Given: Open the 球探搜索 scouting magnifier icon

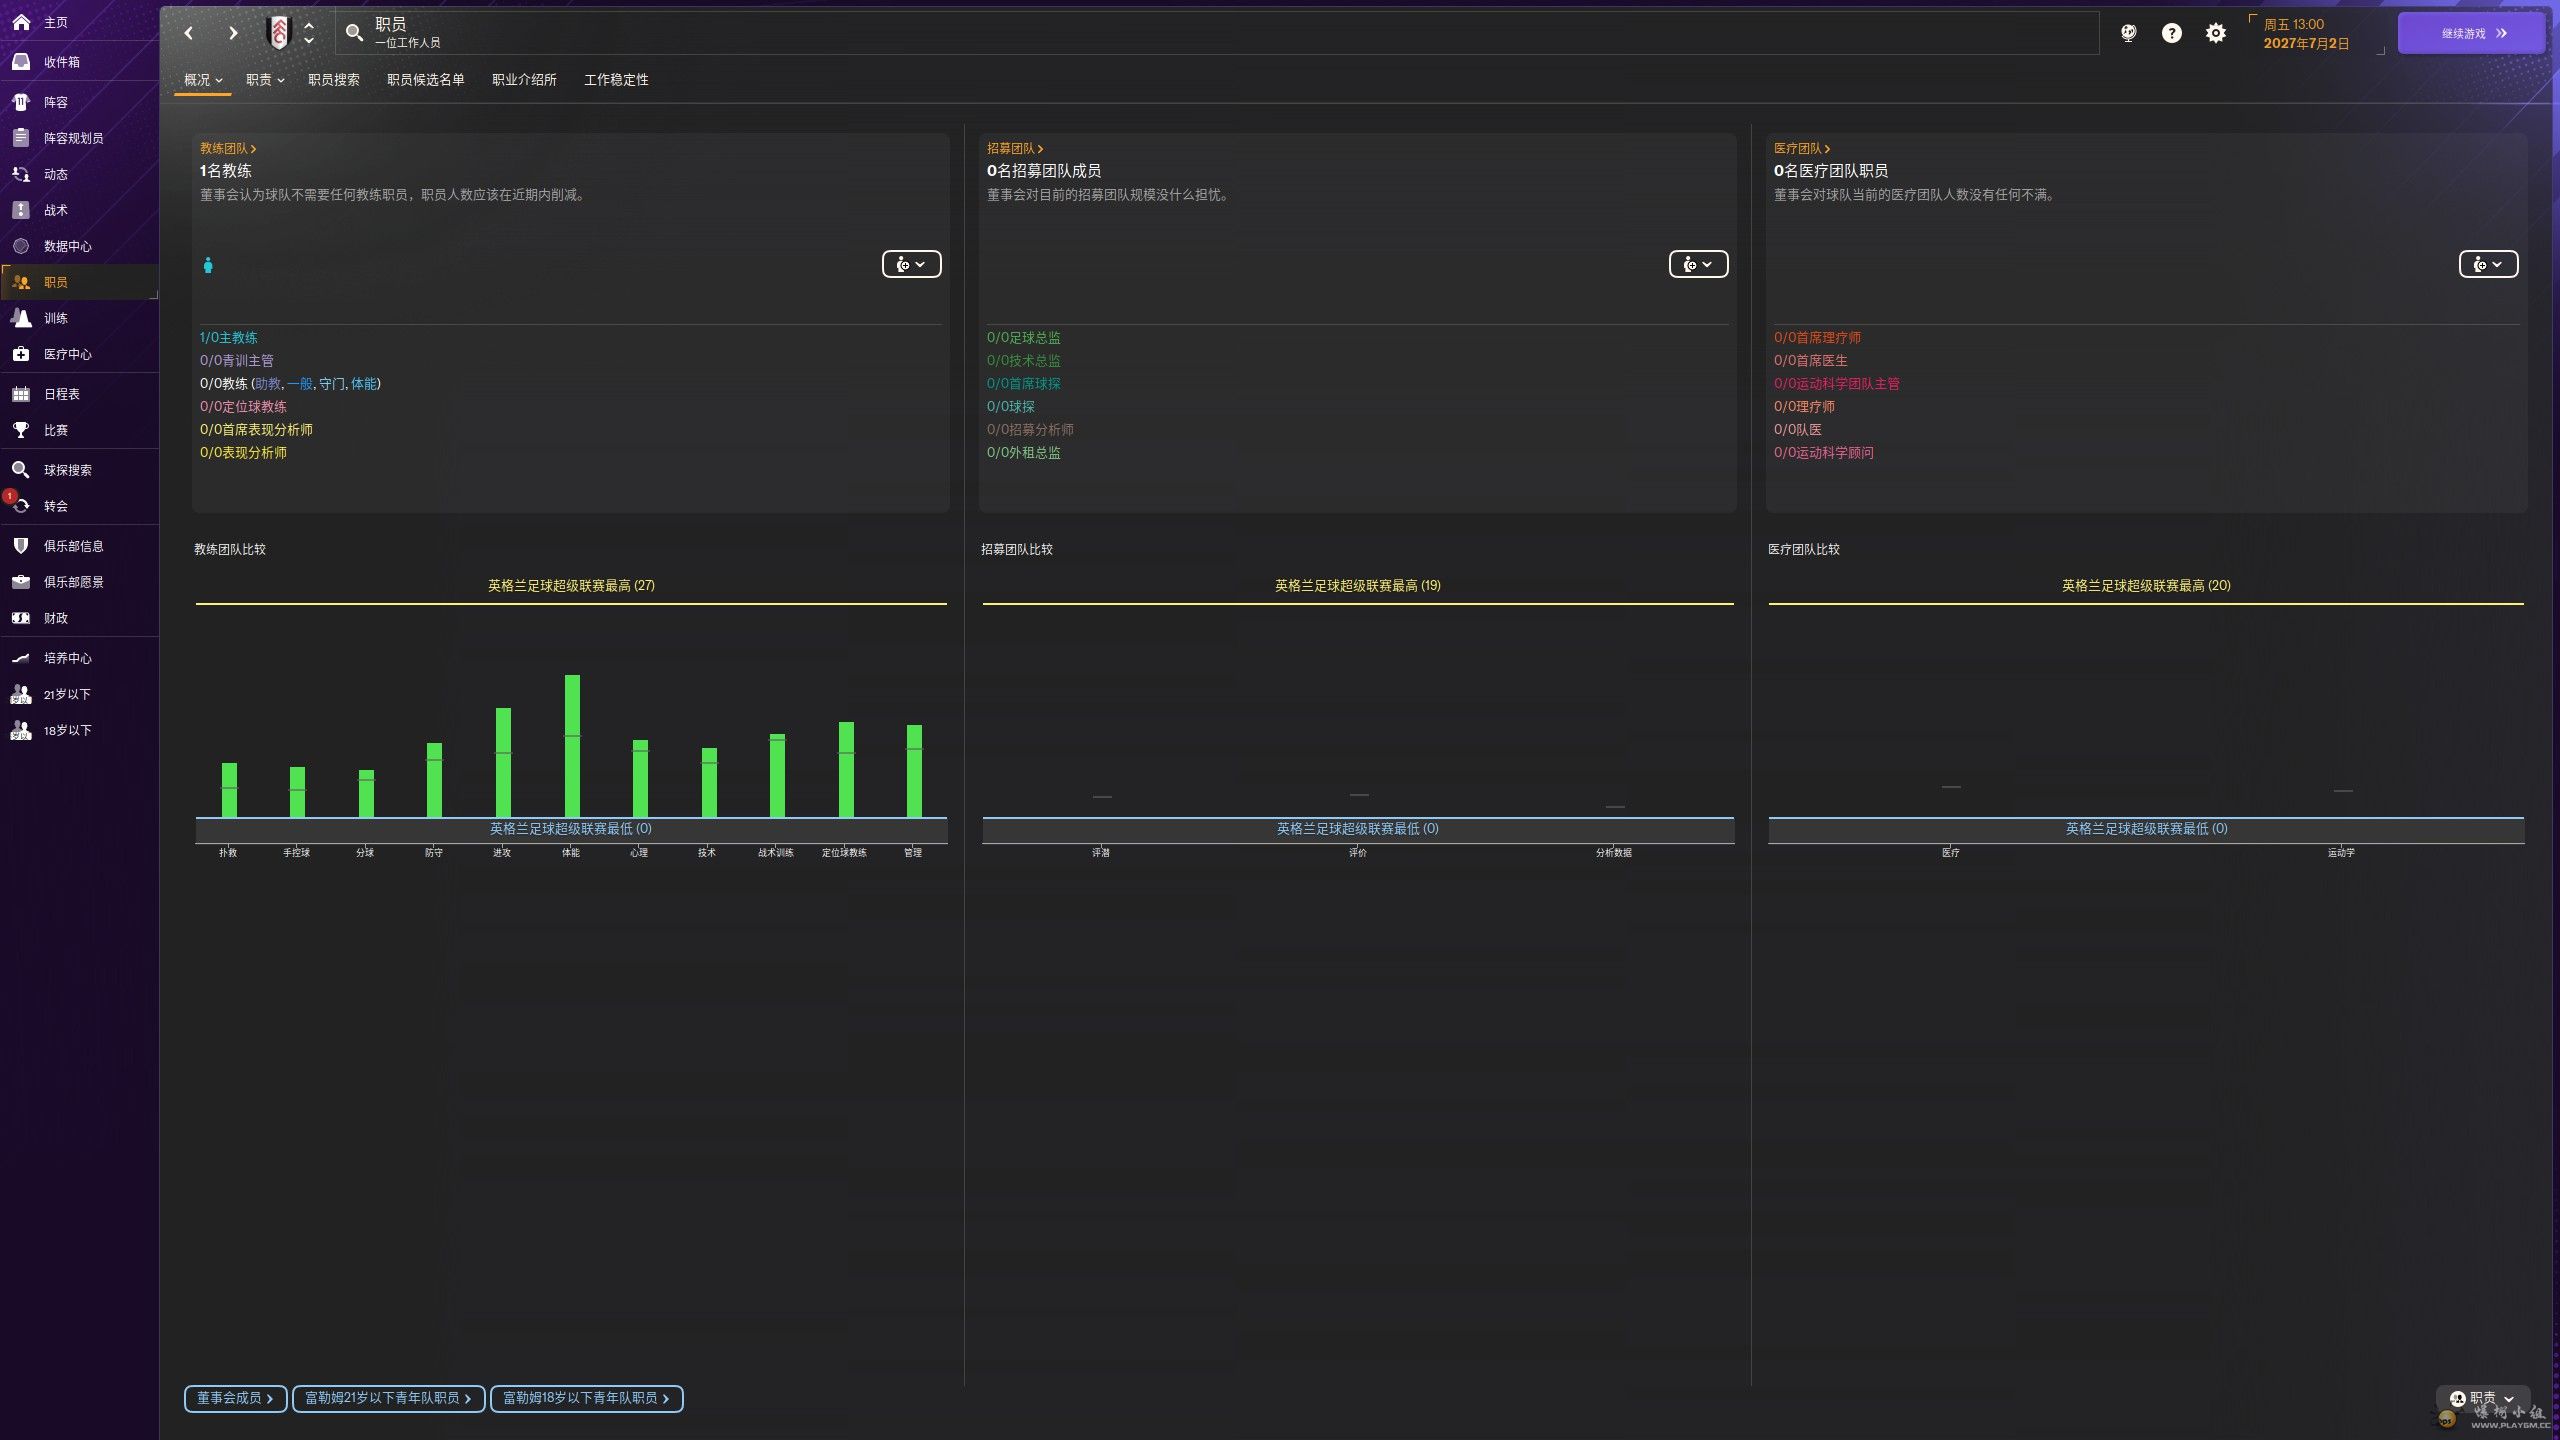Looking at the screenshot, I should pos(21,470).
